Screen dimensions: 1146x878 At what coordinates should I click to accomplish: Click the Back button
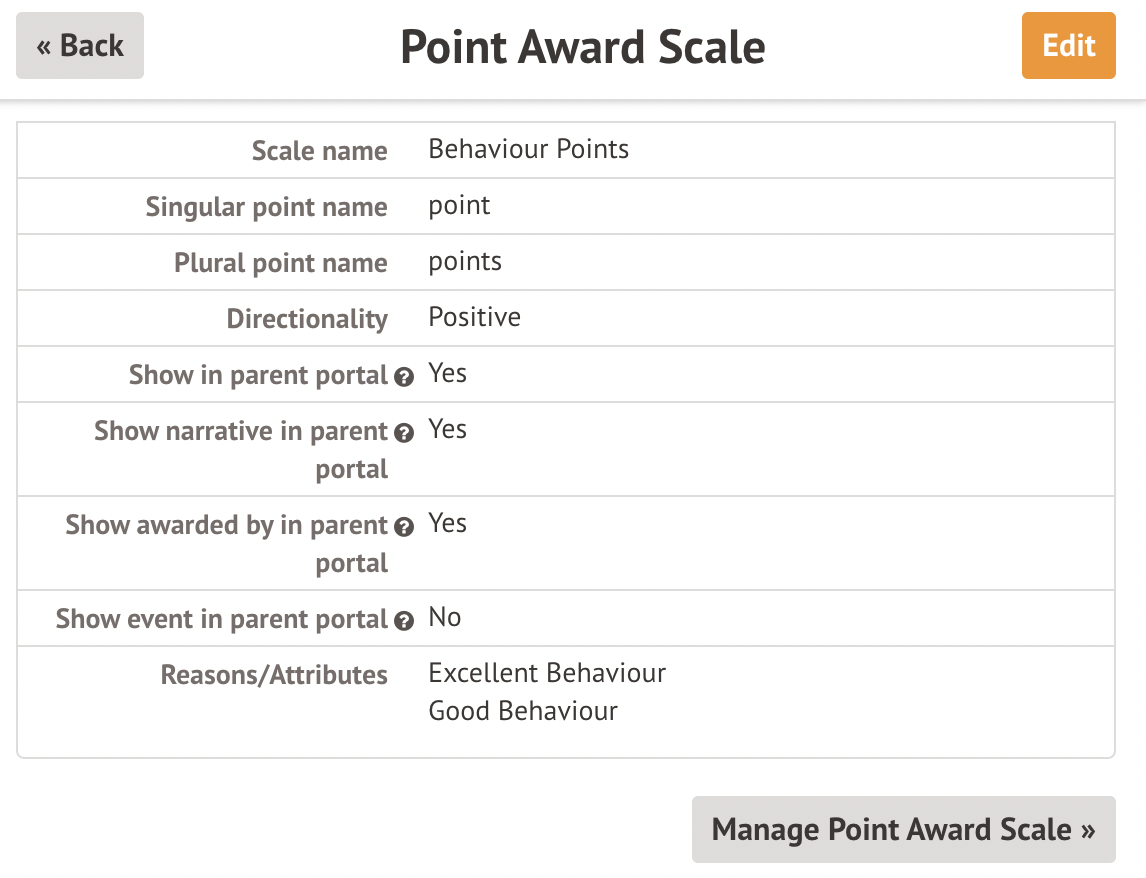[80, 46]
